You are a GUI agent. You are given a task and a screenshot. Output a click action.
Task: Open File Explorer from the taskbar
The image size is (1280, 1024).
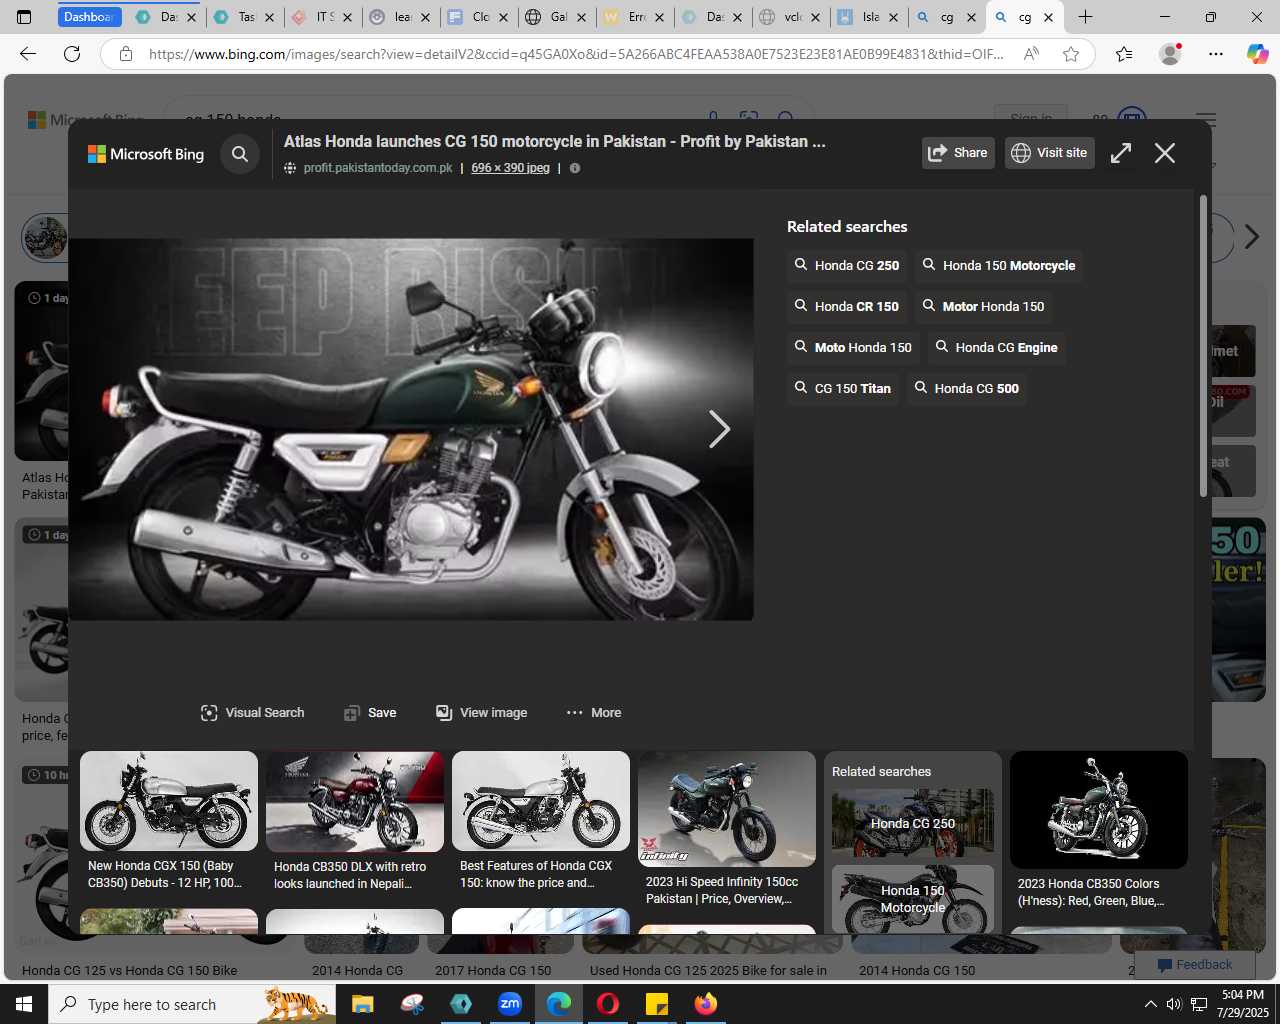pyautogui.click(x=362, y=1004)
